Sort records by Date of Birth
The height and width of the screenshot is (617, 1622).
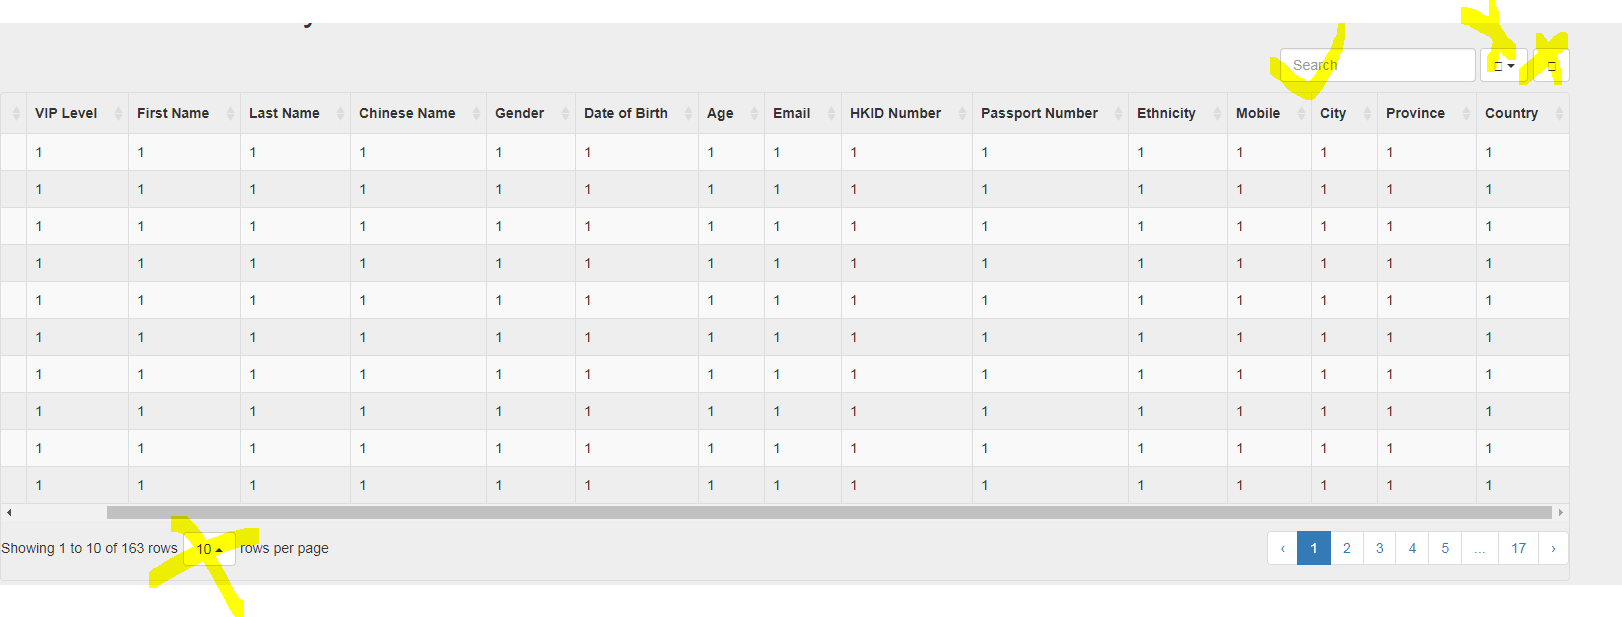coord(625,113)
